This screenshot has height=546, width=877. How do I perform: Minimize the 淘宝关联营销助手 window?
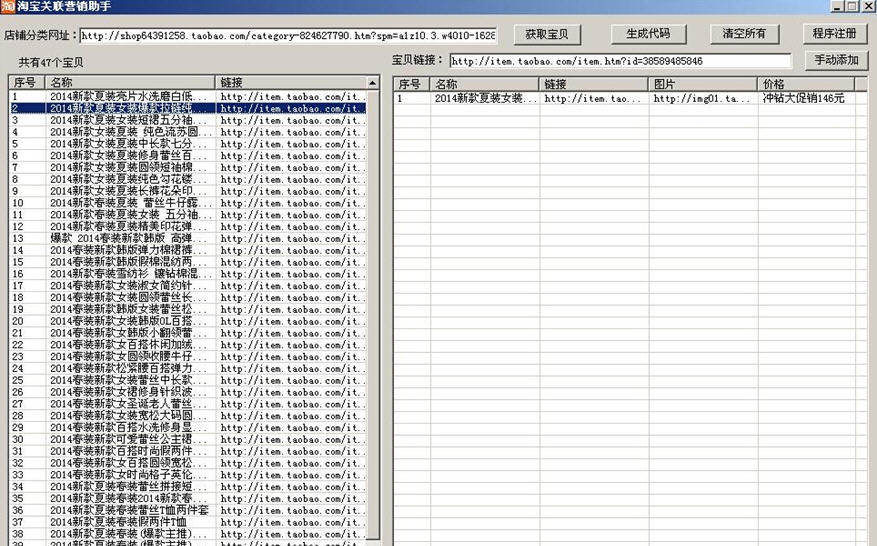pyautogui.click(x=837, y=6)
